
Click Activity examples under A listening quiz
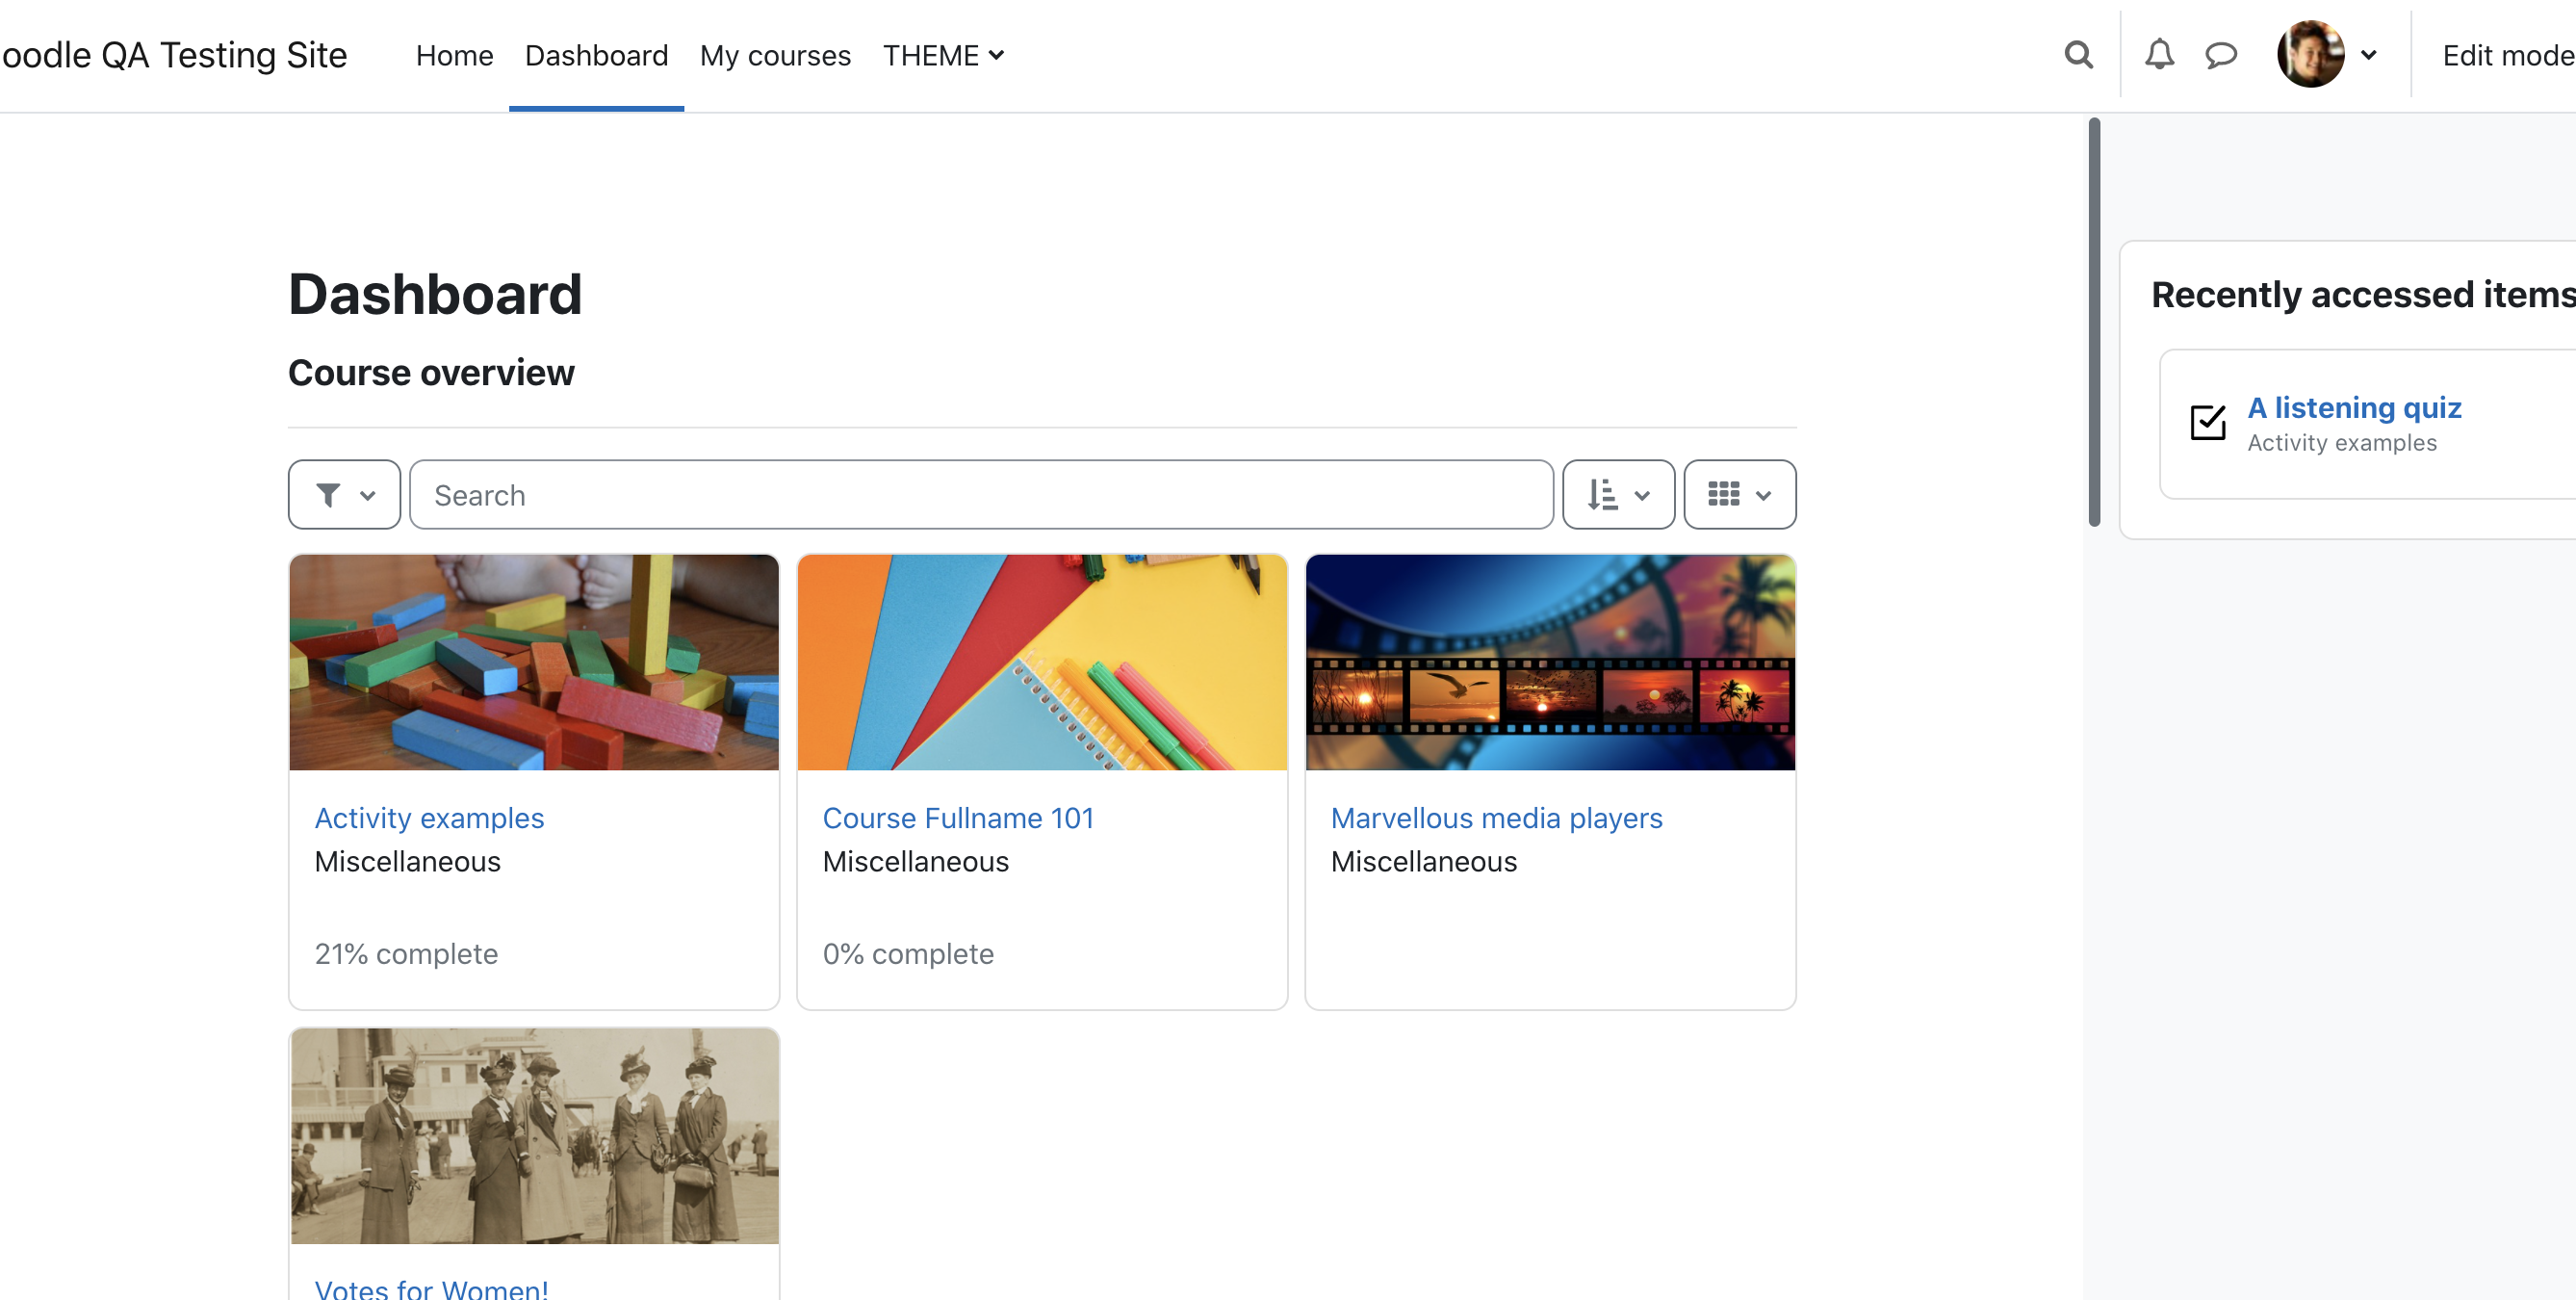coord(2342,443)
